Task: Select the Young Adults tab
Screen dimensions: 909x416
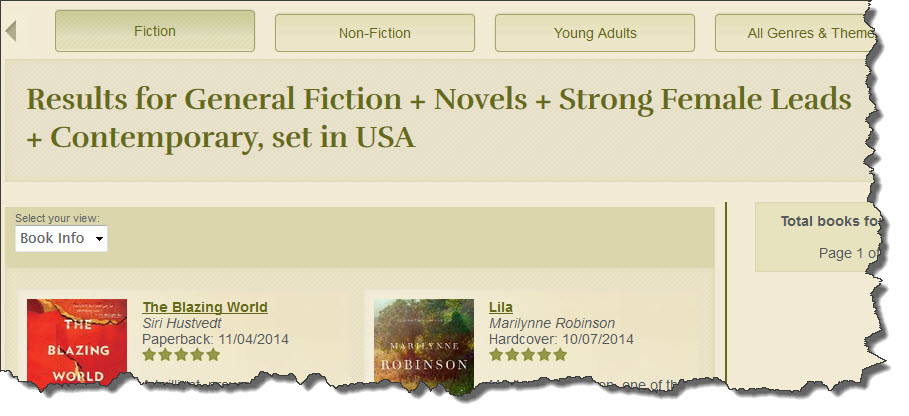Action: (595, 33)
